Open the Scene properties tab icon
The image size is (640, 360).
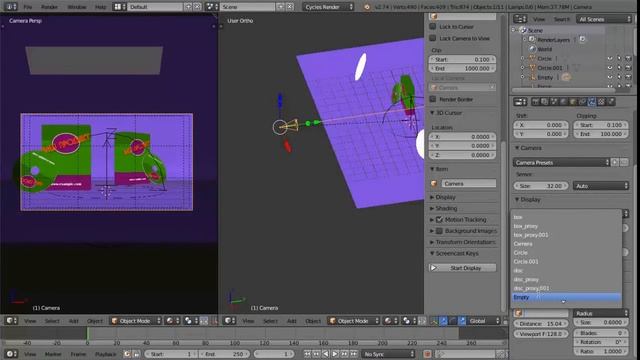click(x=554, y=102)
